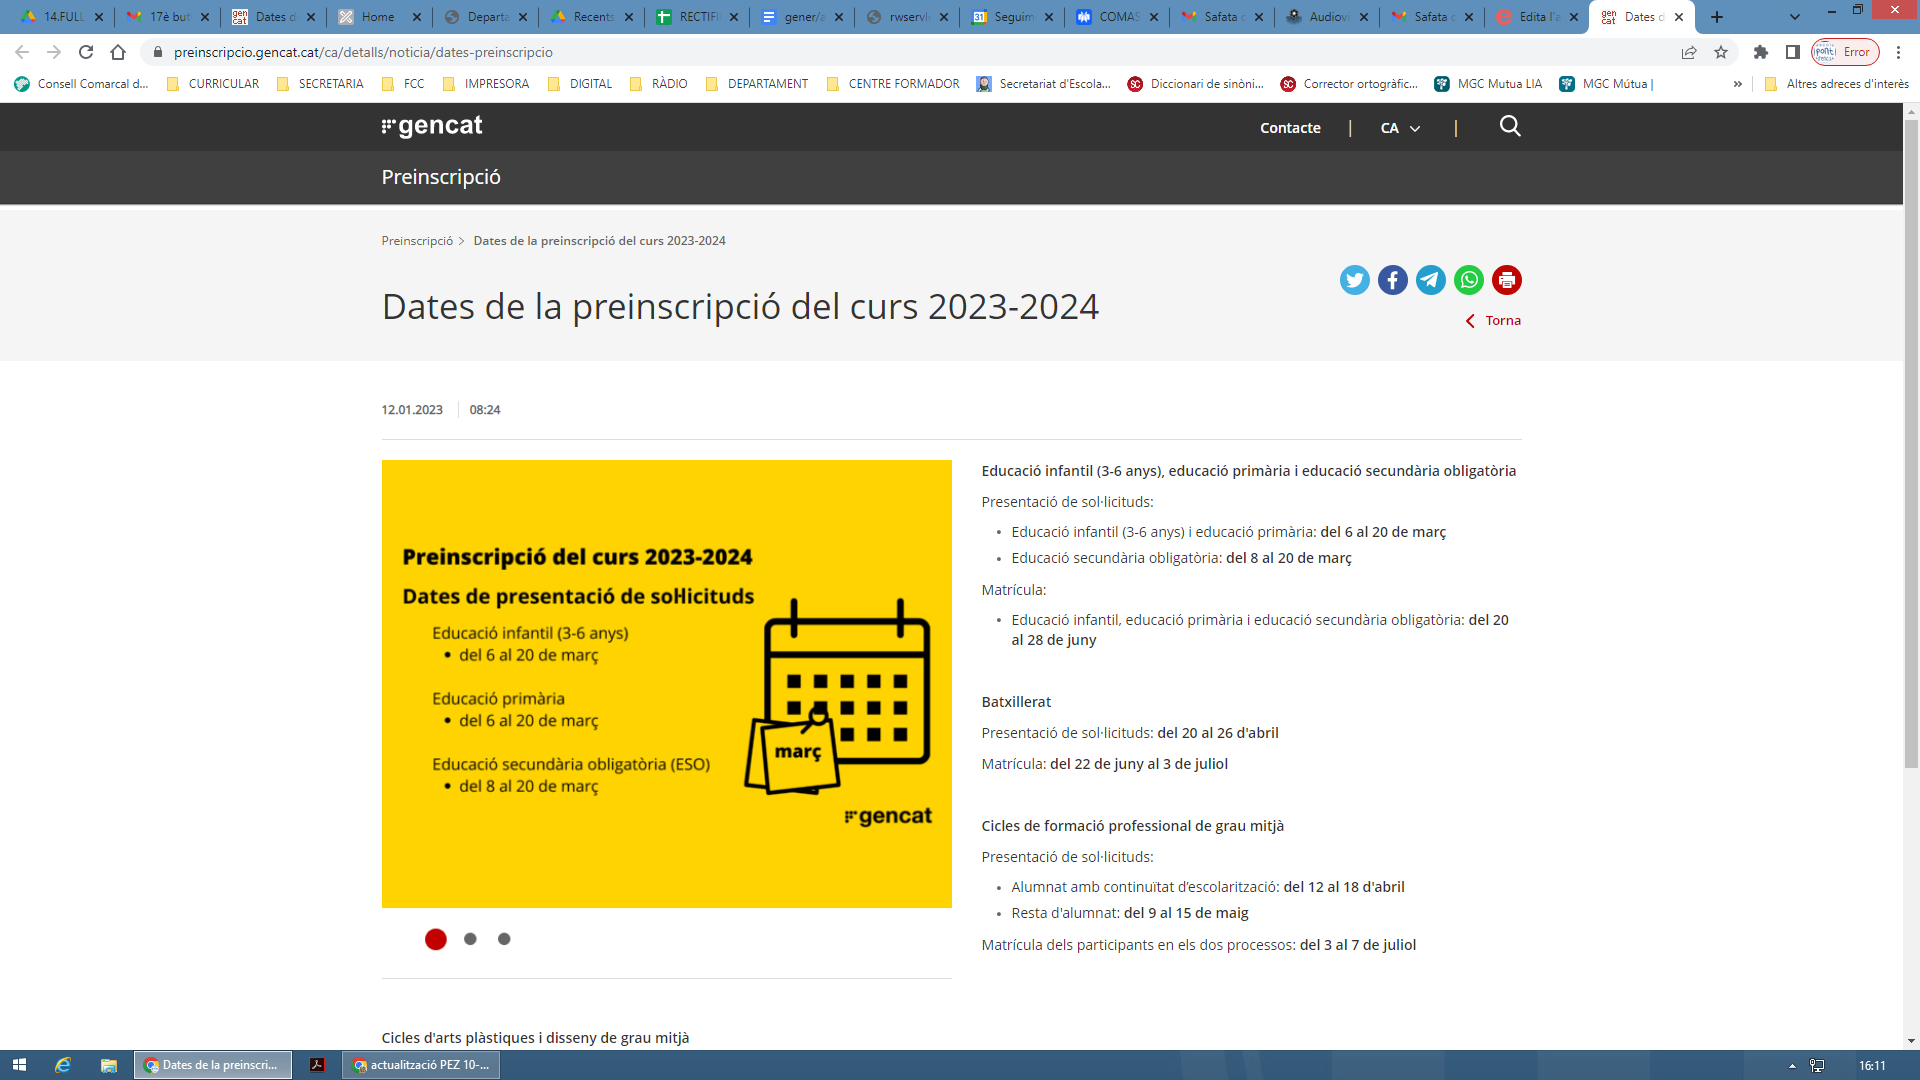Click the Contacte link in the header
This screenshot has height=1080, width=1920.
coord(1290,128)
